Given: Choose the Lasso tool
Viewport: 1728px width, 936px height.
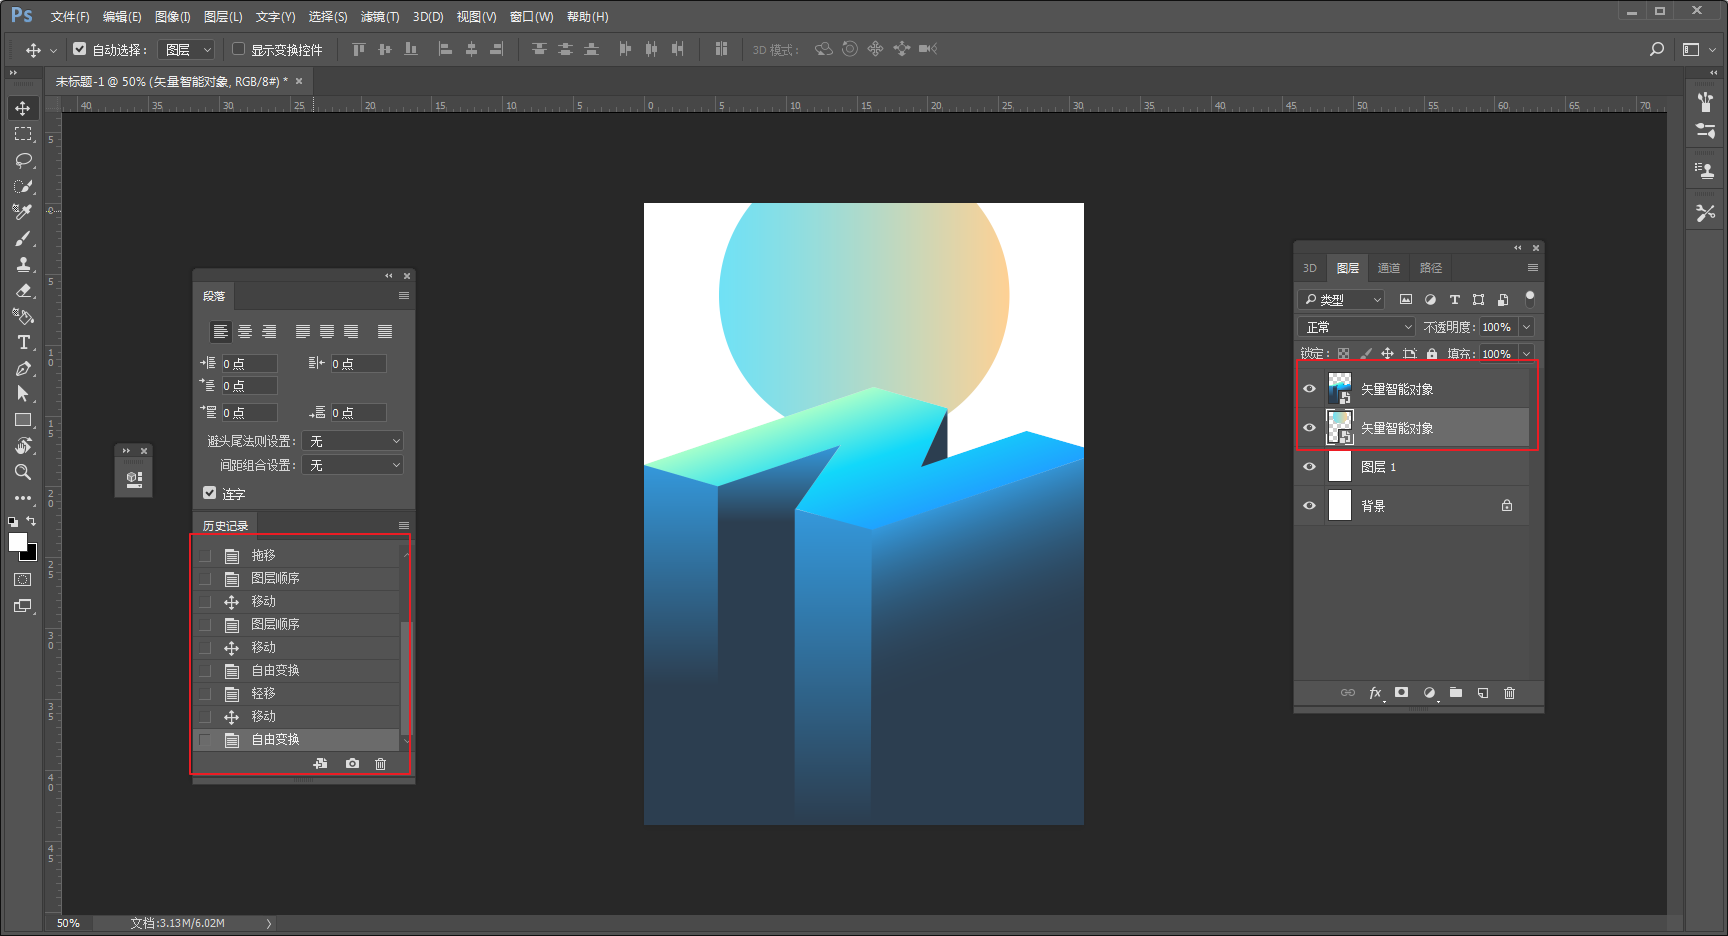Looking at the screenshot, I should pos(23,160).
